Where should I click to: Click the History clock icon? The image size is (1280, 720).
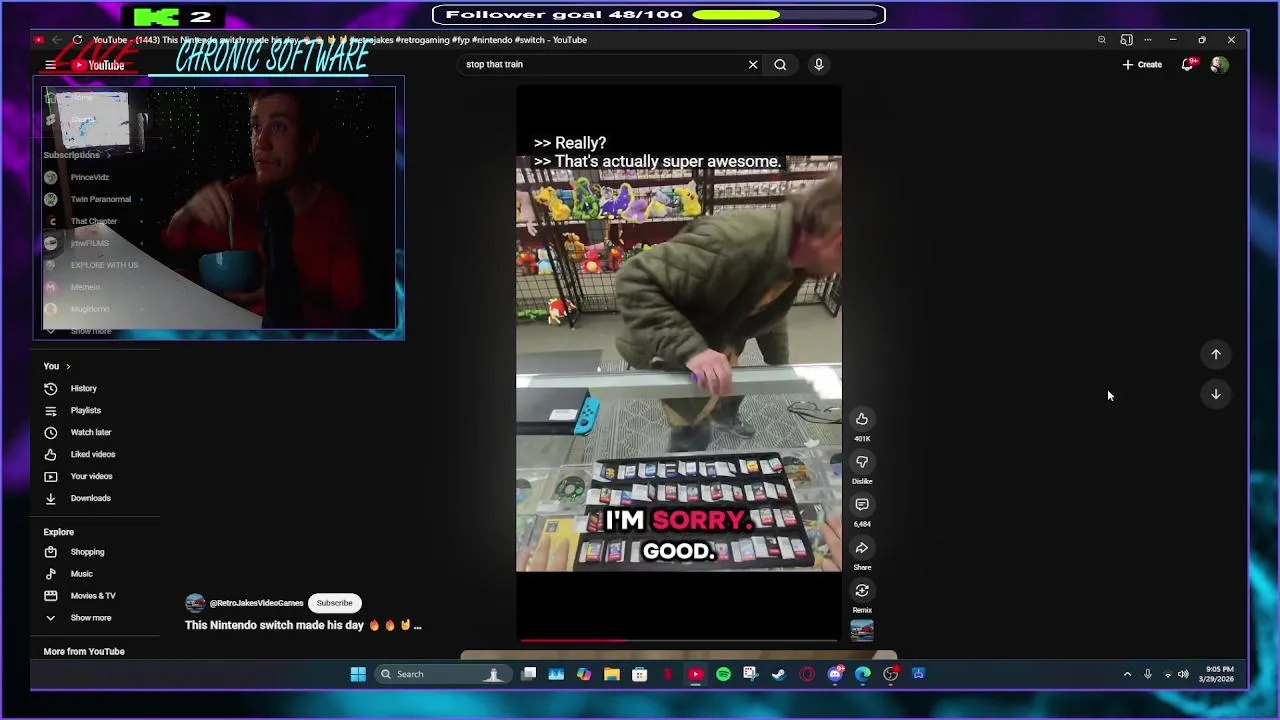coord(50,388)
